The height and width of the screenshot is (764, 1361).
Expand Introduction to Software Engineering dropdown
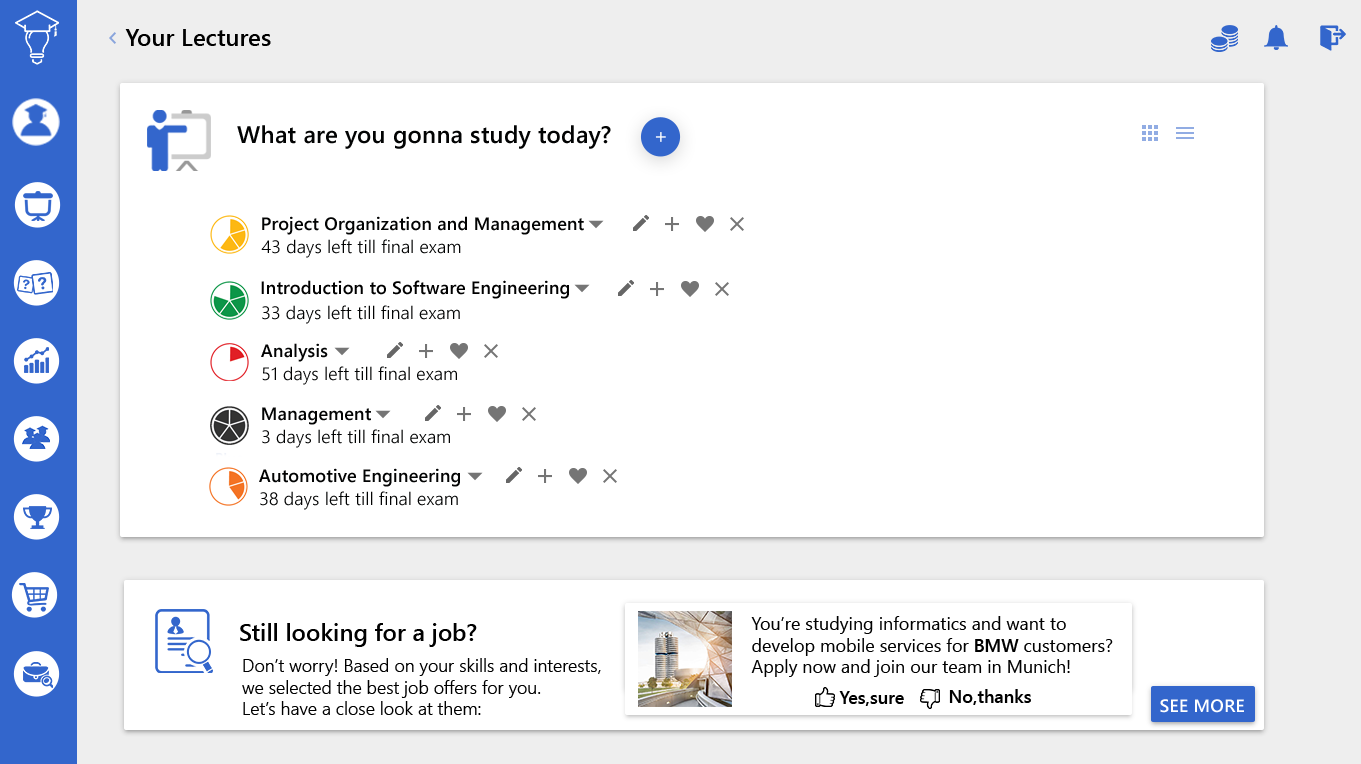[x=582, y=288]
